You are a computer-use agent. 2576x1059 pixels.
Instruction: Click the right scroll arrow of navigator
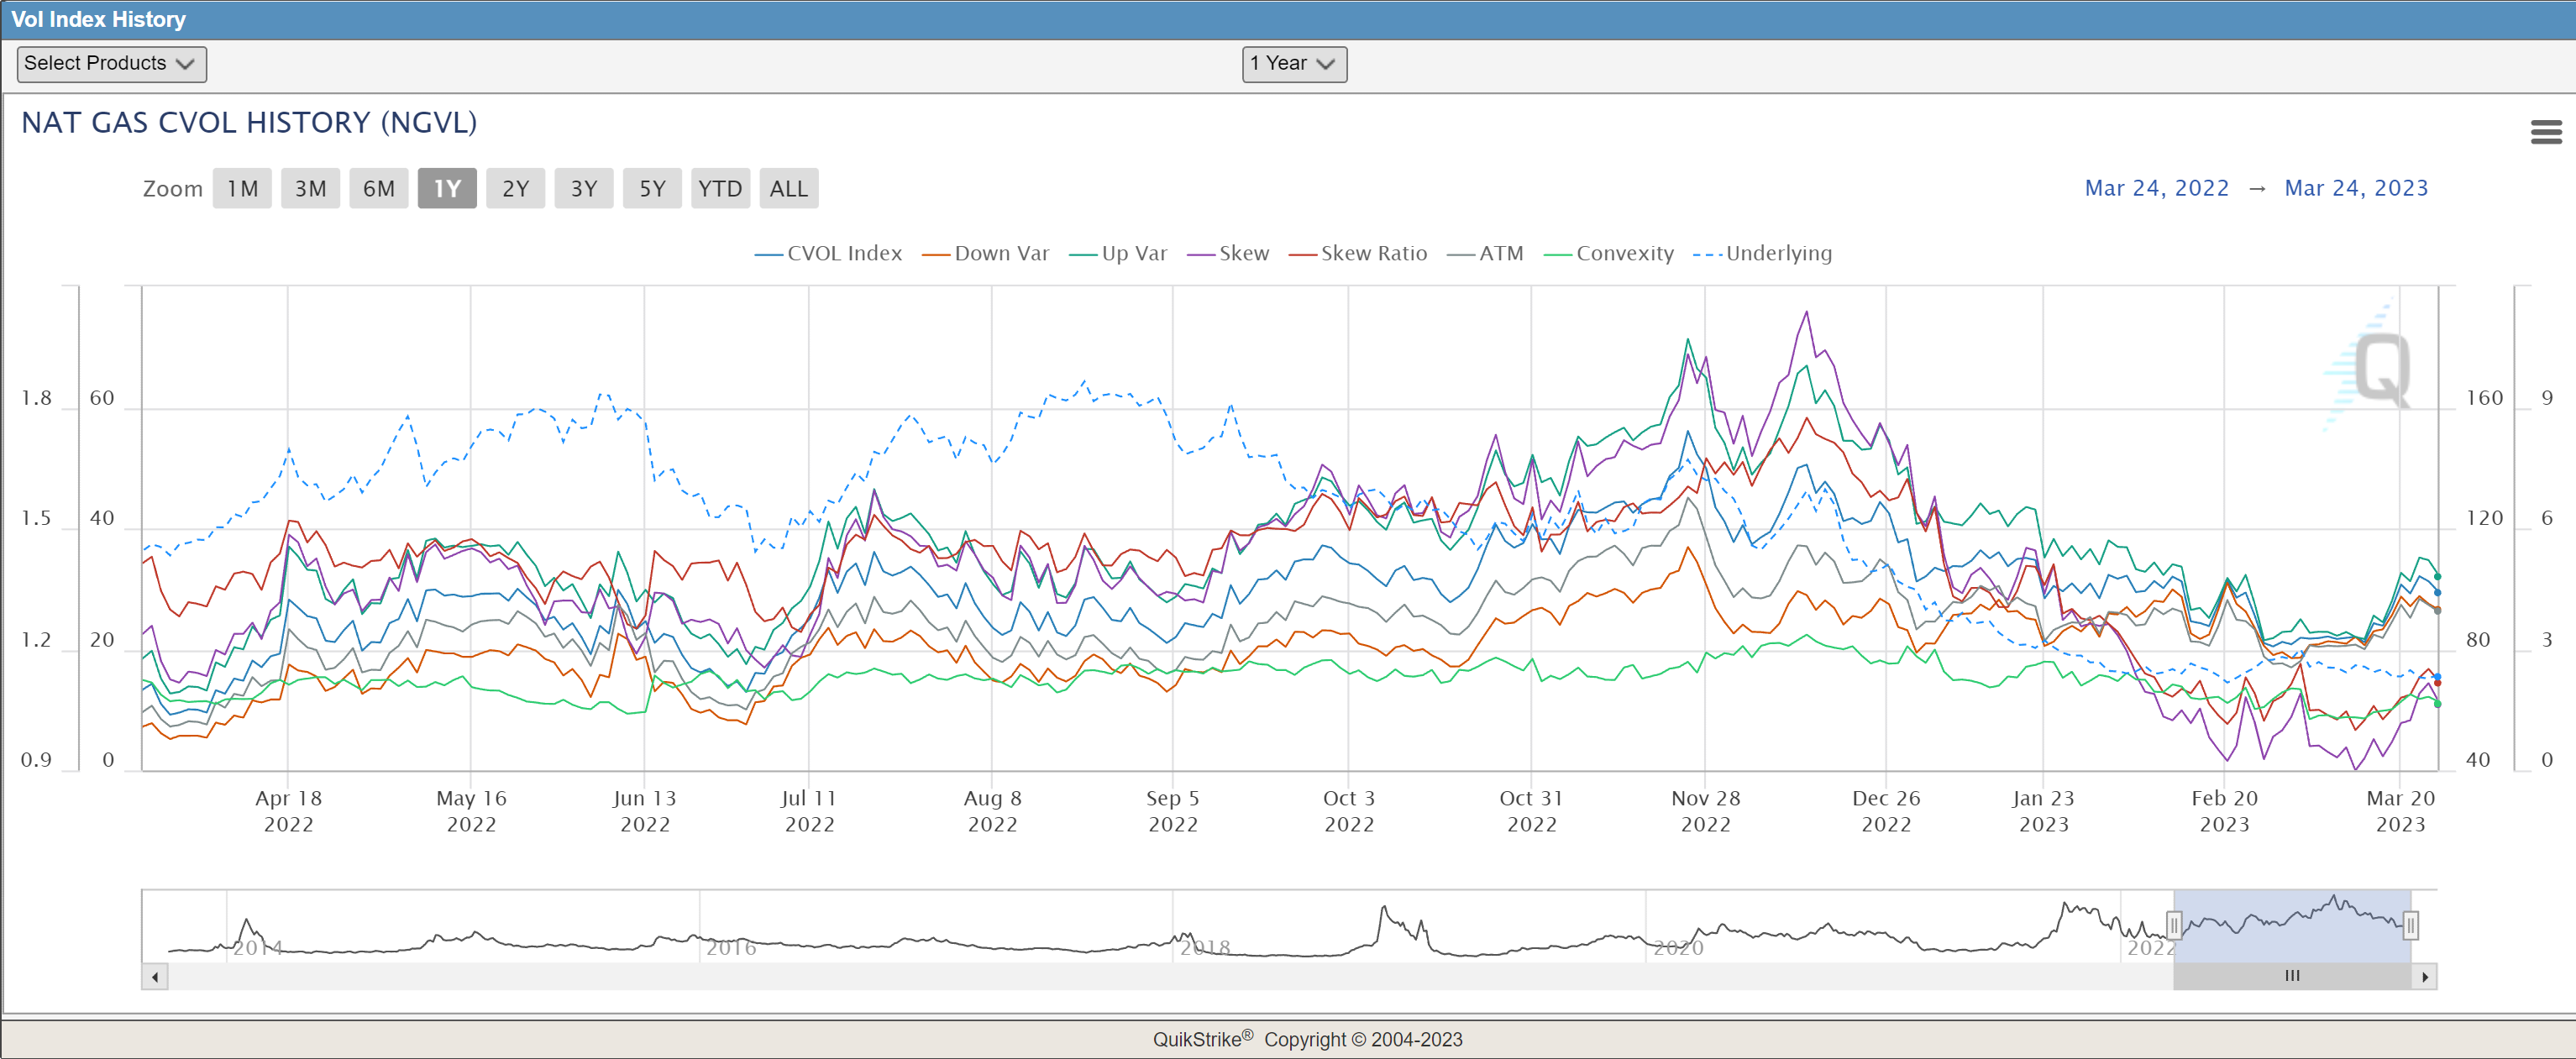[x=2424, y=977]
